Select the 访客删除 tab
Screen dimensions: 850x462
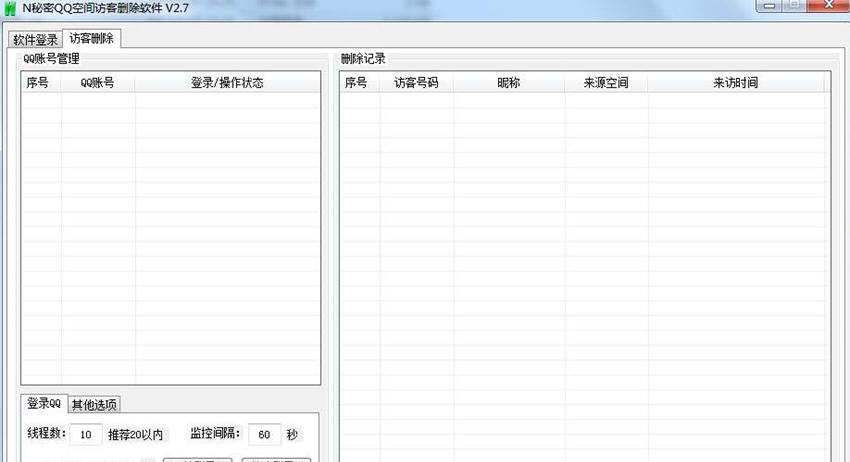(x=92, y=38)
